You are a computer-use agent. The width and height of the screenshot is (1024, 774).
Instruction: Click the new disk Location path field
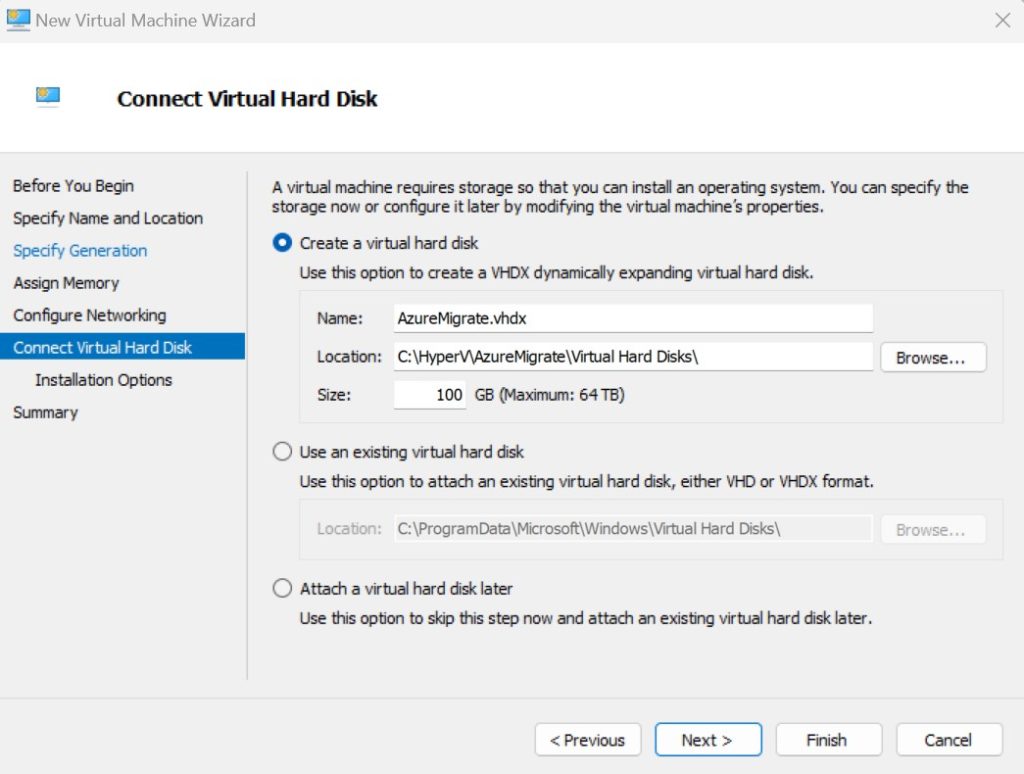[633, 356]
